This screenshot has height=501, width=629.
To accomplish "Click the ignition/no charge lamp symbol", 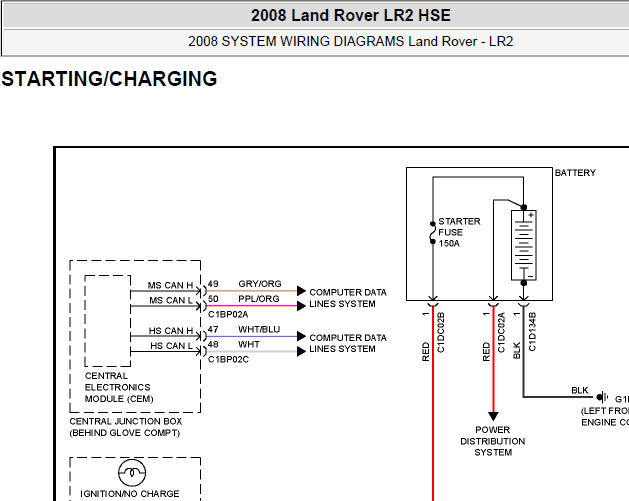I will pyautogui.click(x=132, y=472).
